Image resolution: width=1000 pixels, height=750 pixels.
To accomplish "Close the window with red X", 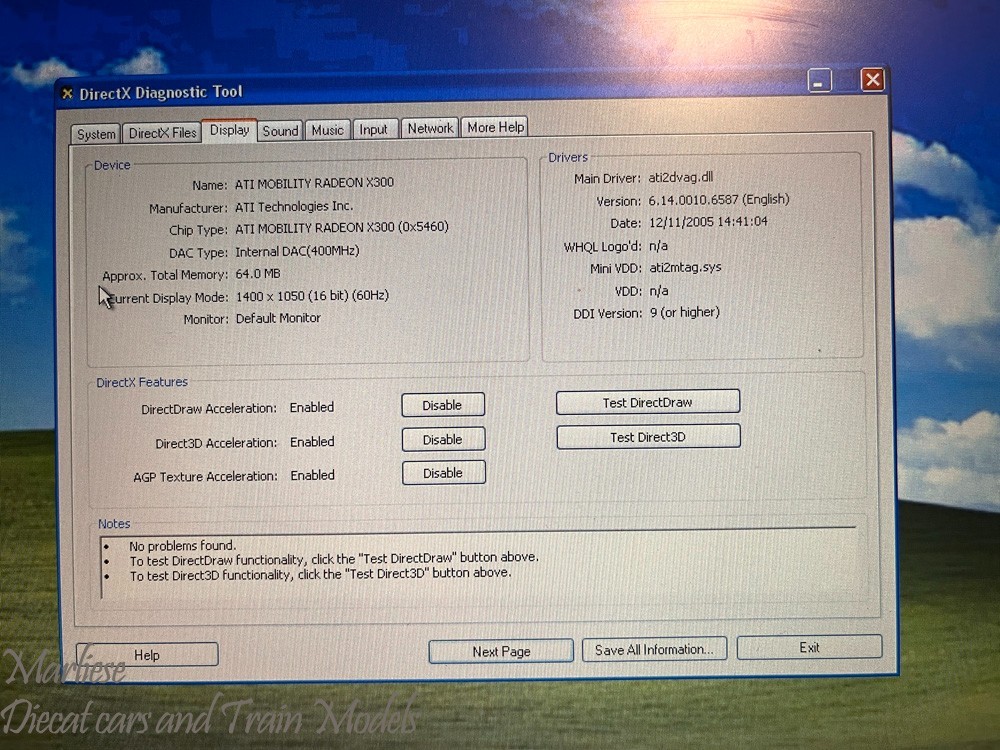I will (872, 80).
